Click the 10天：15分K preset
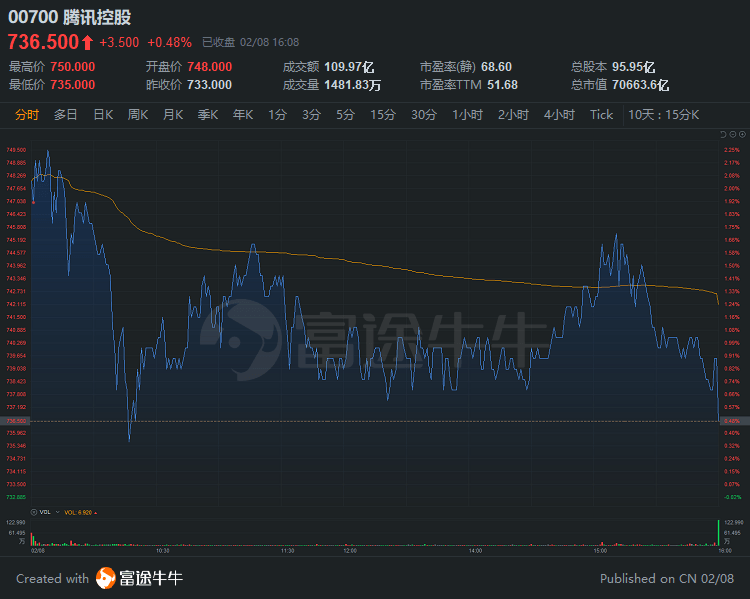This screenshot has height=599, width=750. 664,115
